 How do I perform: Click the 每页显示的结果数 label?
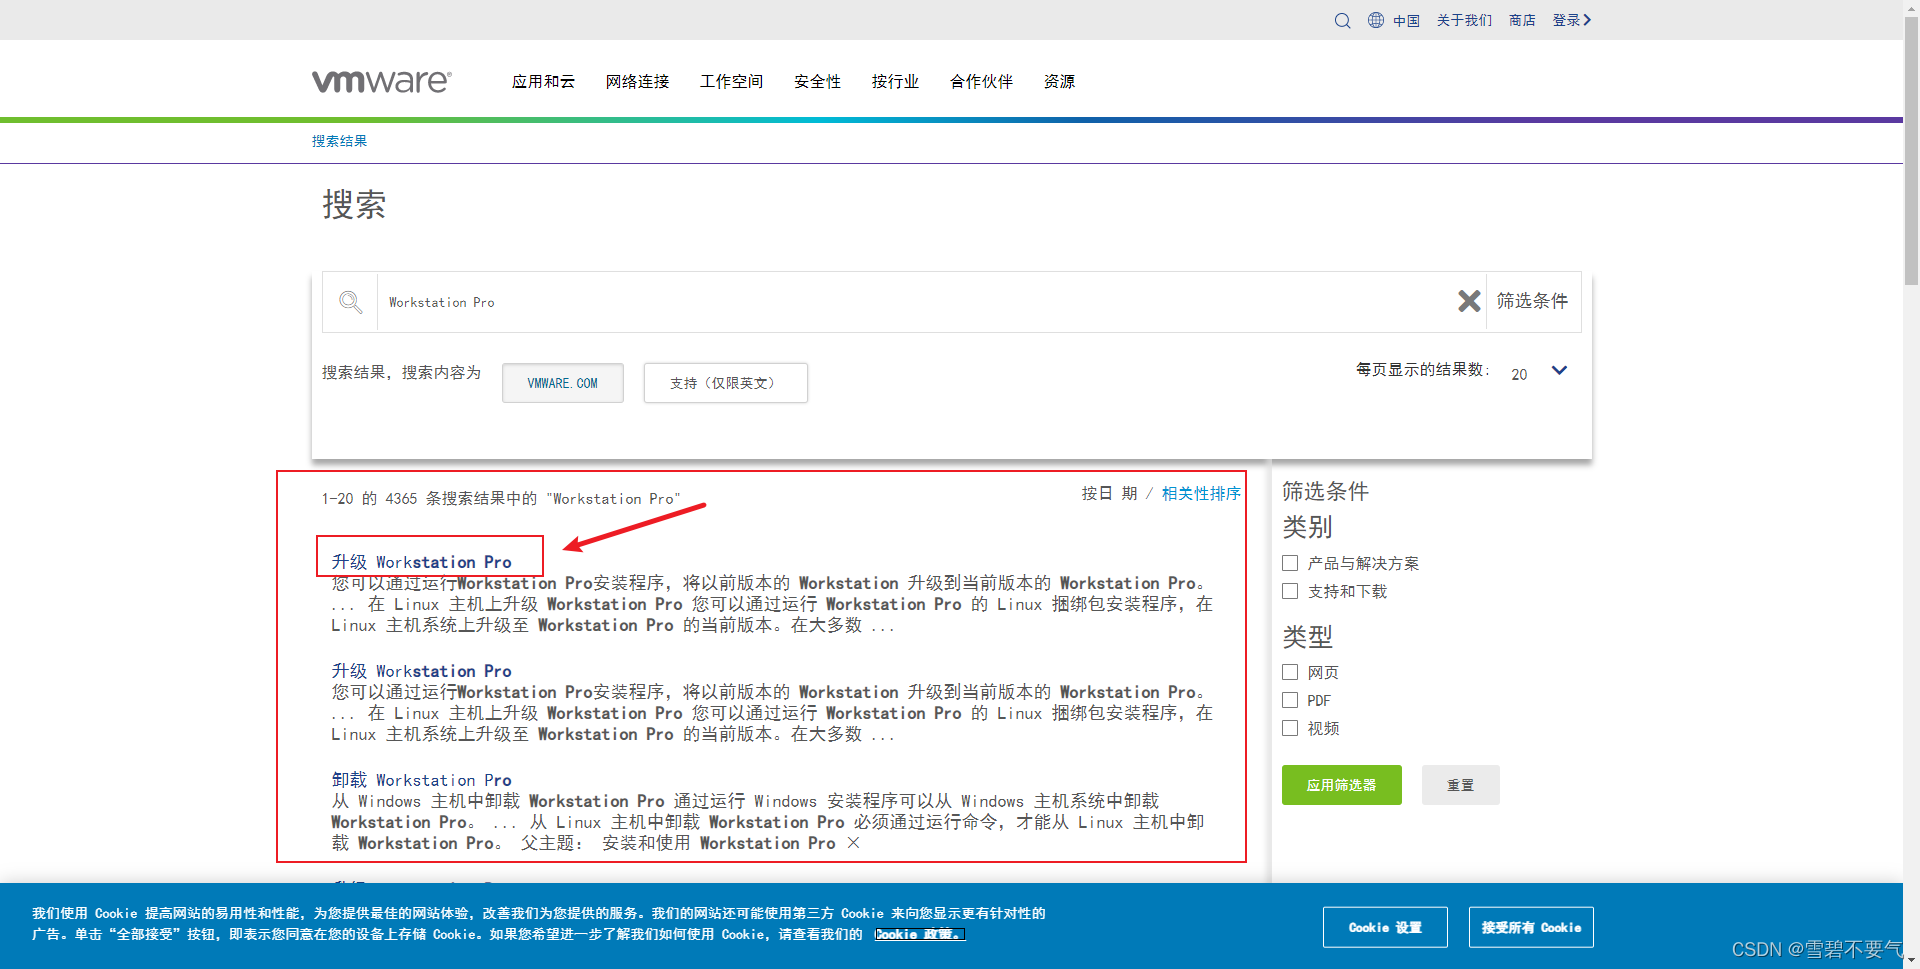[1422, 370]
